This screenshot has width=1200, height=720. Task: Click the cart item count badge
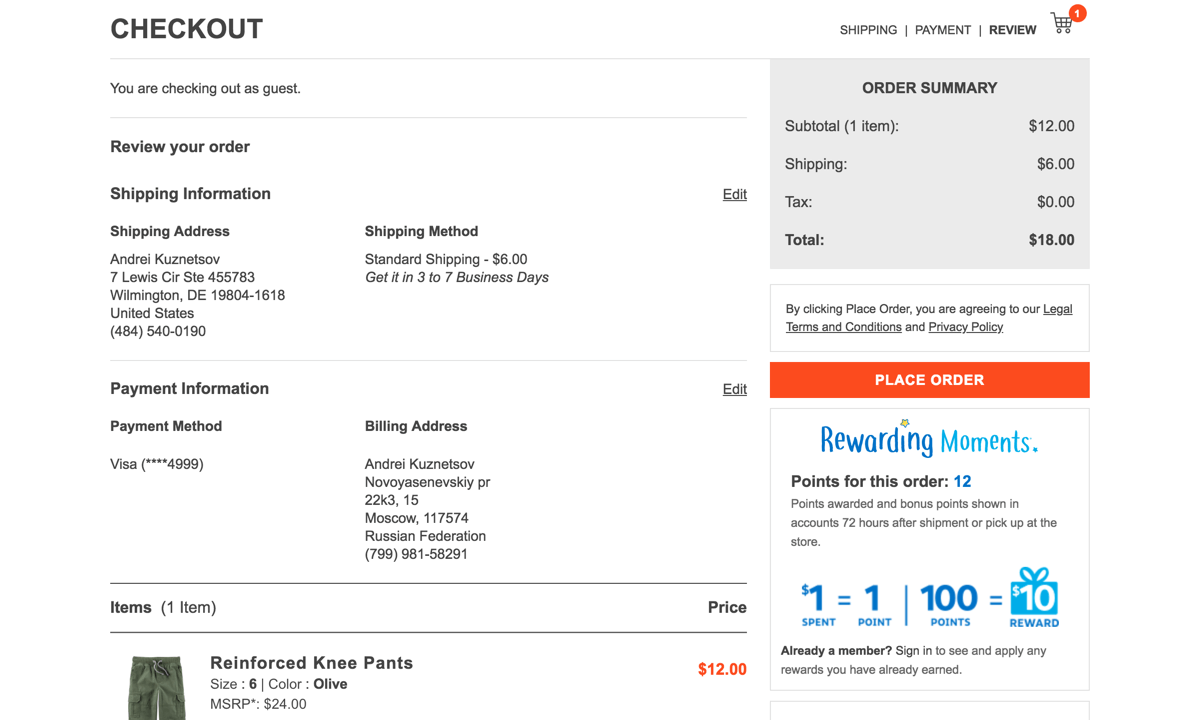[x=1077, y=13]
